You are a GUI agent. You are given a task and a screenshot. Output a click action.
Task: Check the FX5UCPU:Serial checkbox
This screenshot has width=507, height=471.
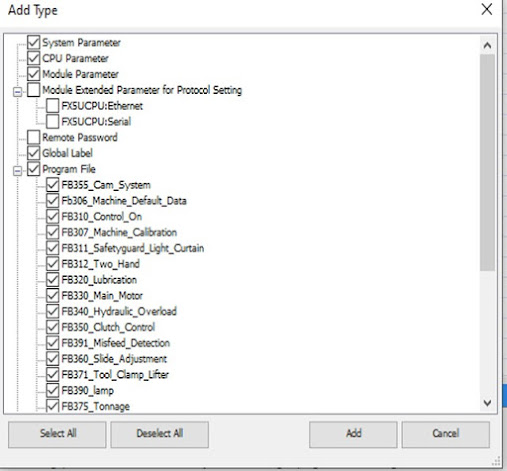[x=53, y=121]
